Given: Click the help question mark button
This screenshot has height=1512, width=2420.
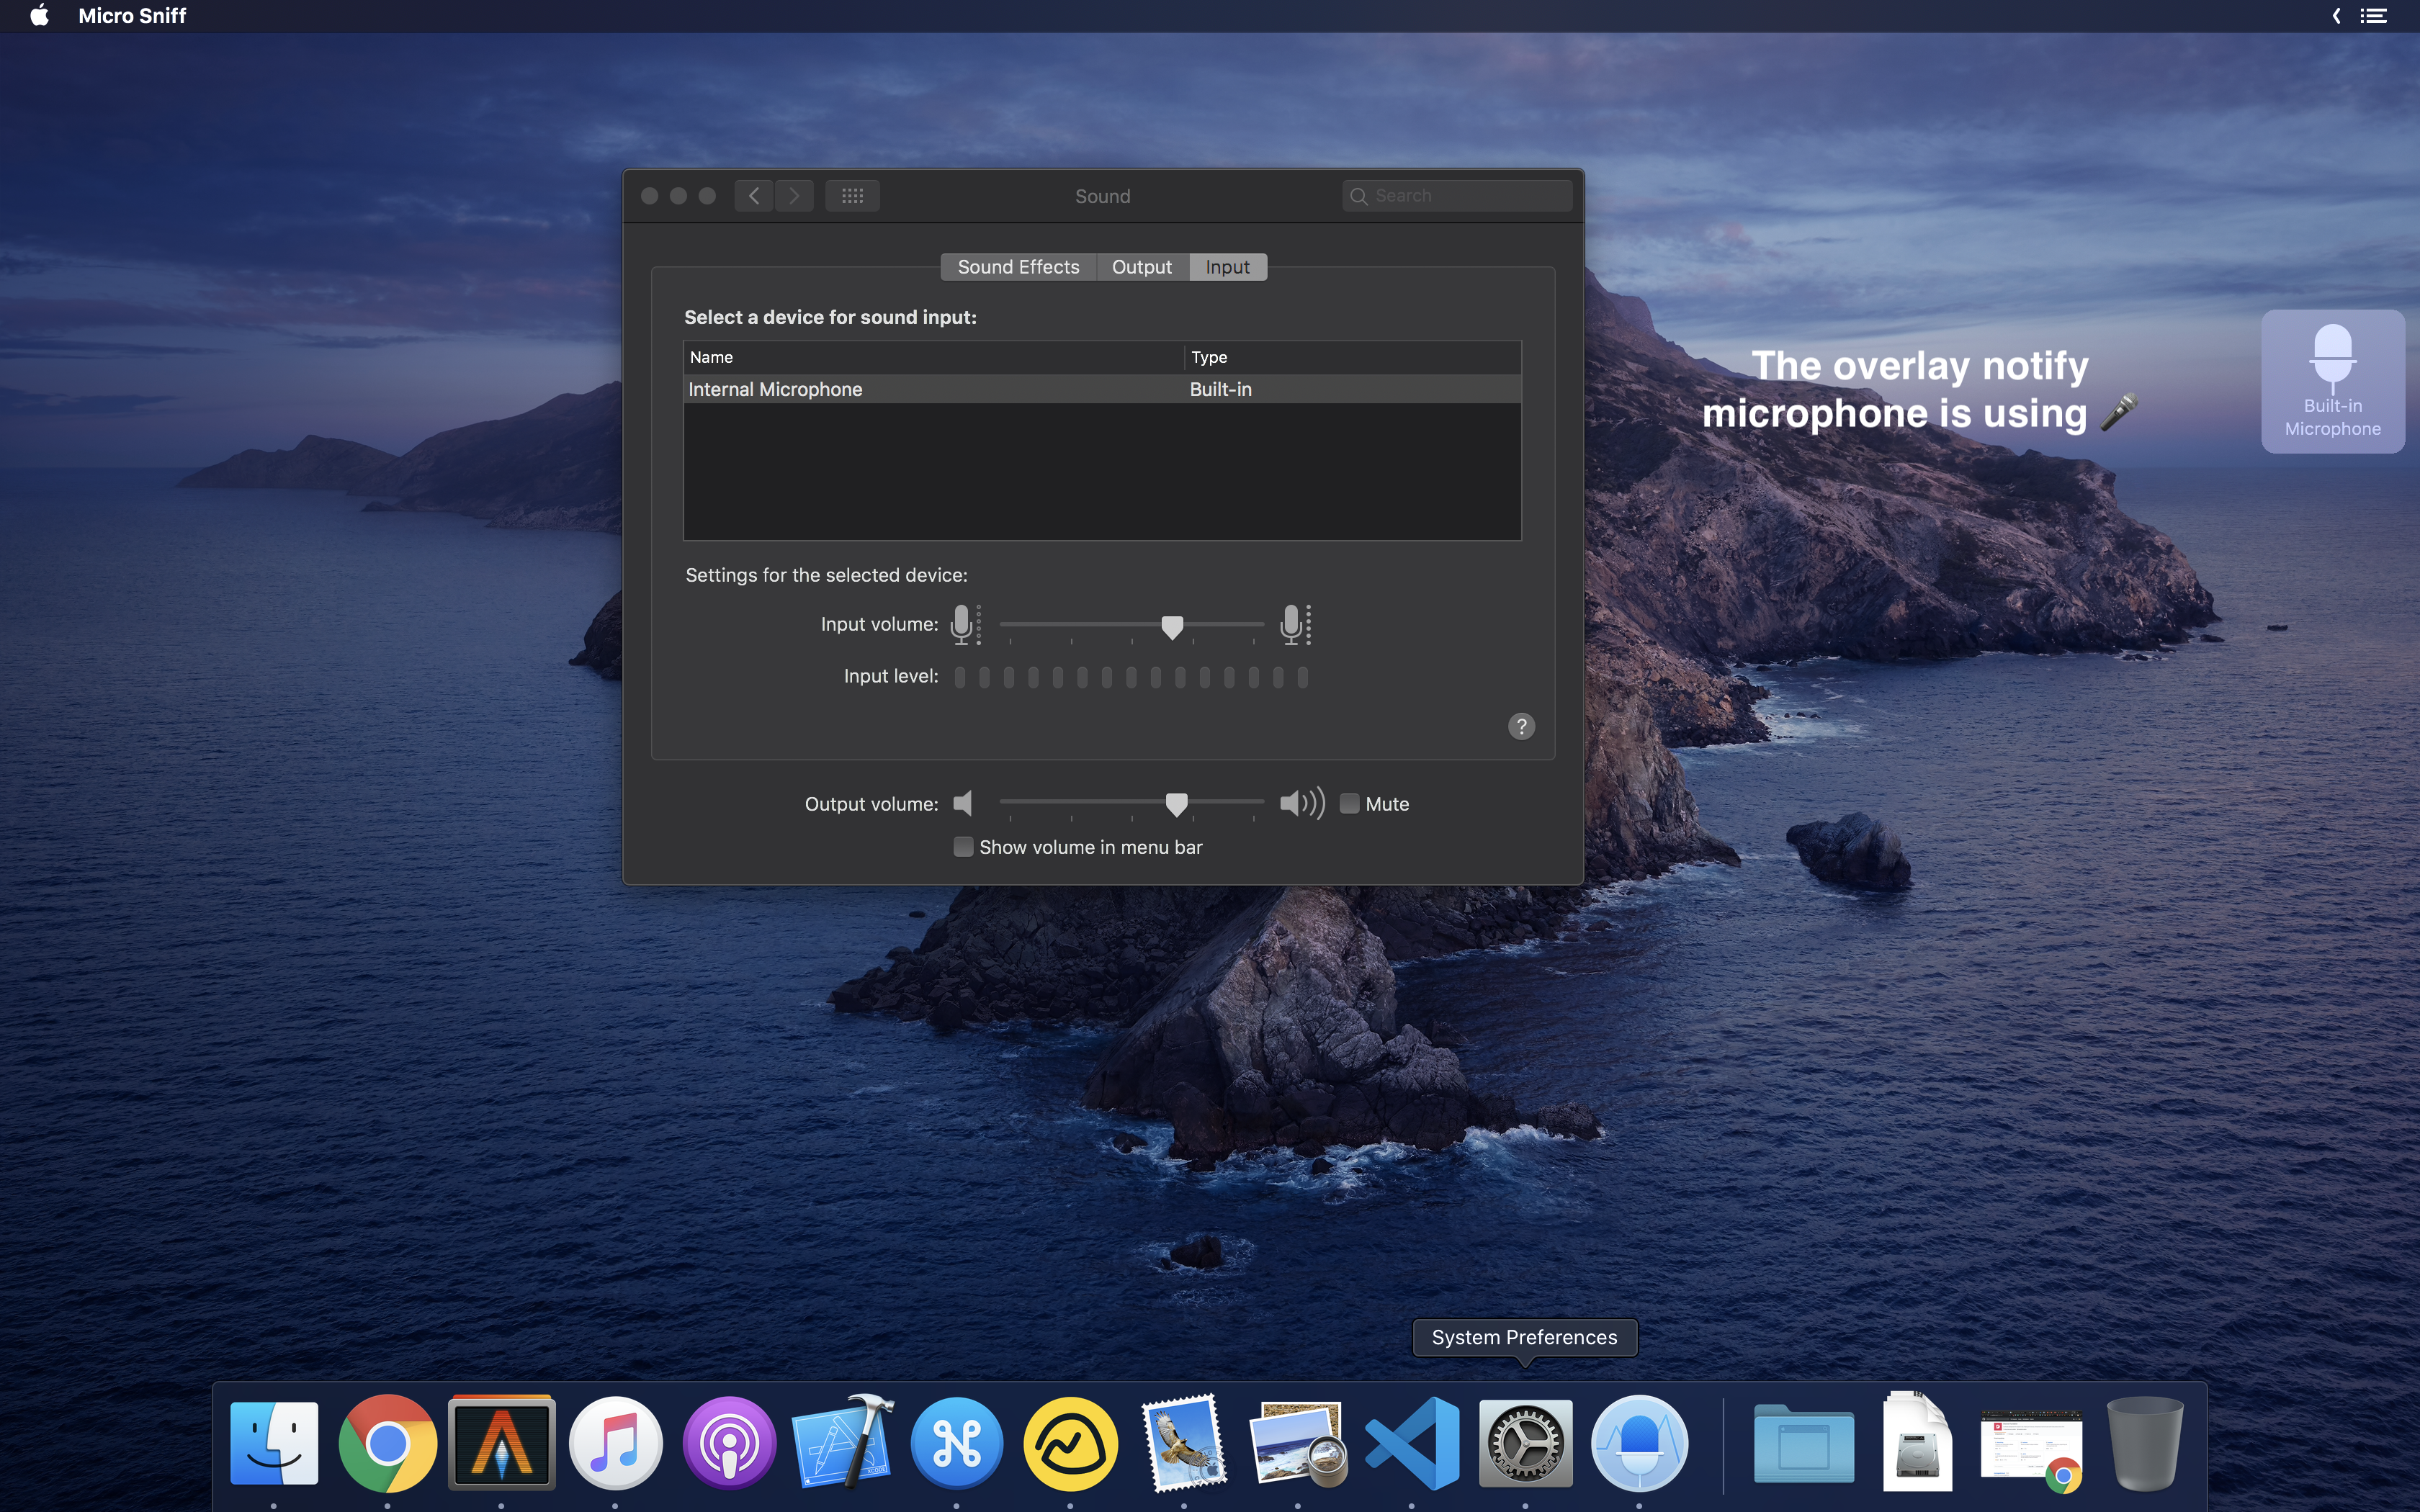Looking at the screenshot, I should coord(1521,727).
